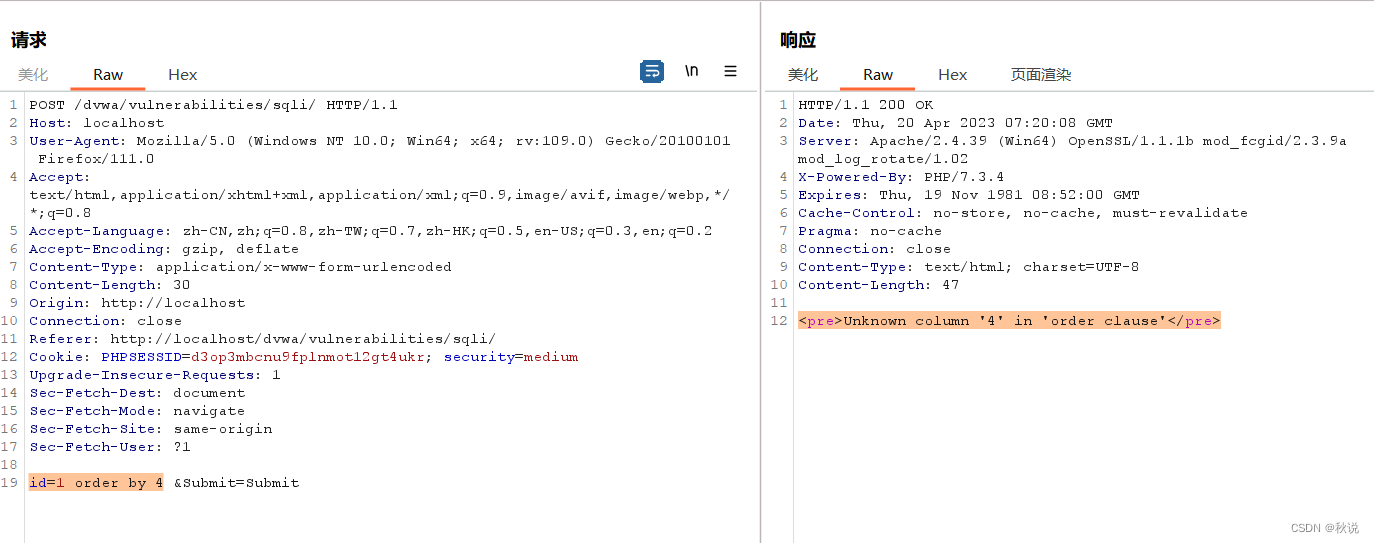Toggle the \n non-printable characters button
1374x543 pixels.
coord(691,71)
